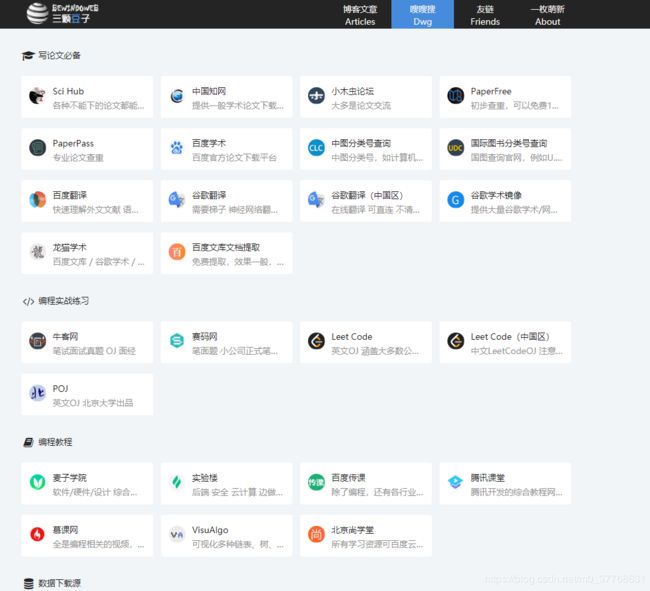This screenshot has width=650, height=591.
Task: Go to the Friends tab
Action: click(485, 15)
